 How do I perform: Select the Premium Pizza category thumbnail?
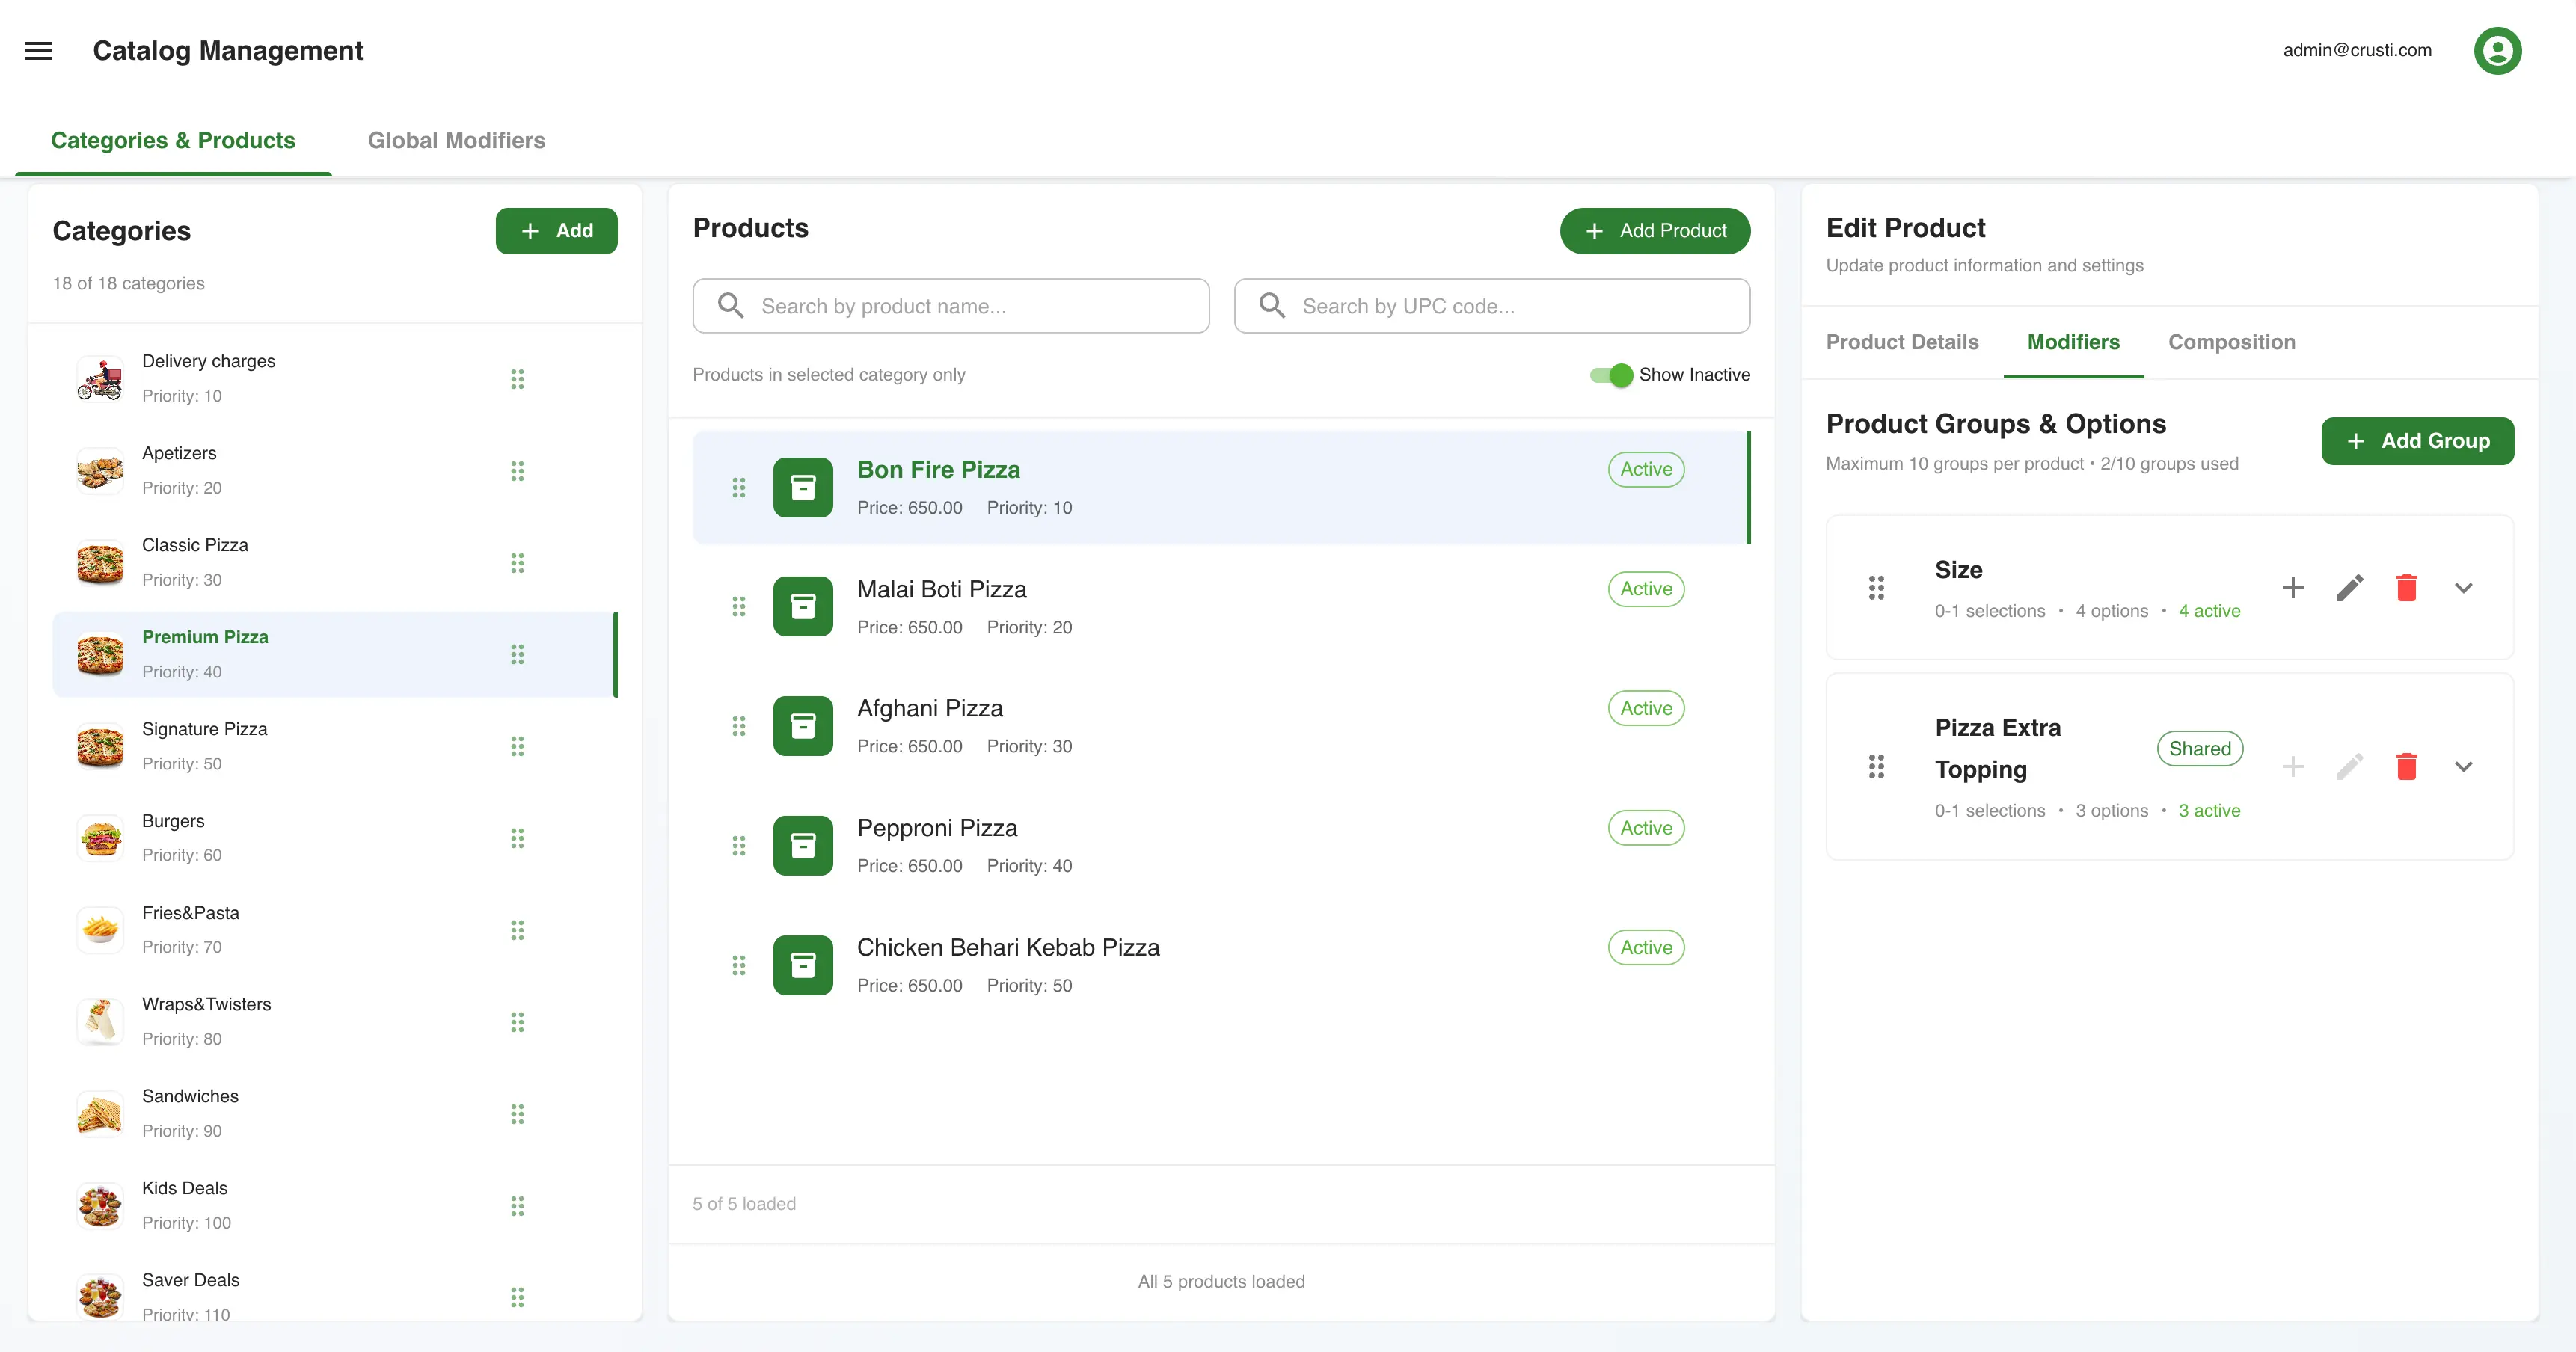(100, 654)
